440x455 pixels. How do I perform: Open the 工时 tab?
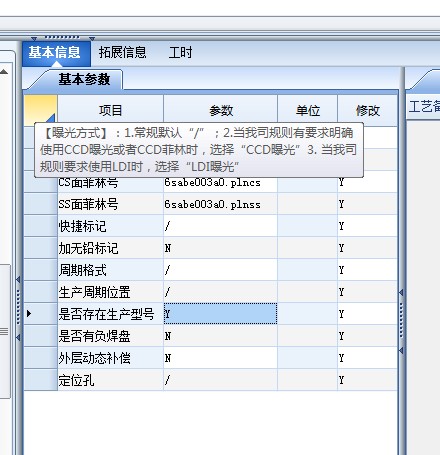point(180,53)
